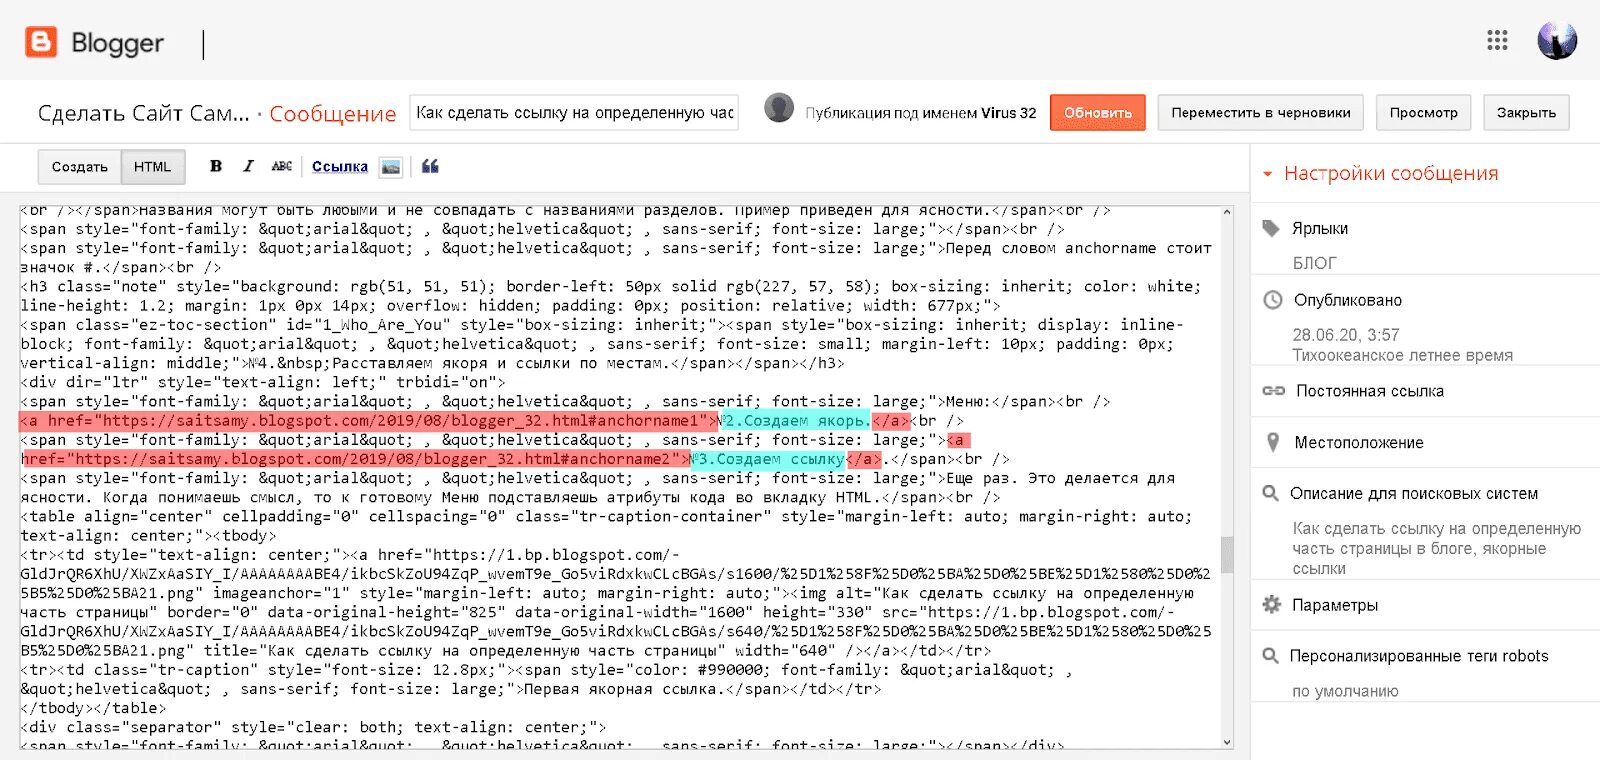Collapse the post settings arrow

click(x=1267, y=174)
